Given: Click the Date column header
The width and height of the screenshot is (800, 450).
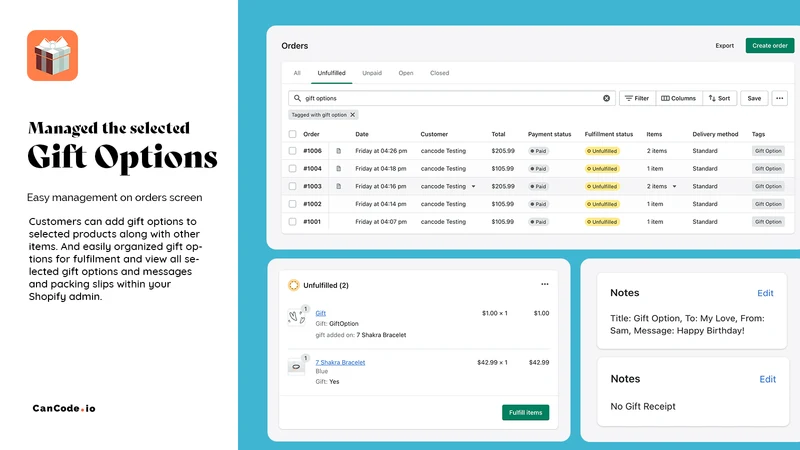Looking at the screenshot, I should click(362, 134).
